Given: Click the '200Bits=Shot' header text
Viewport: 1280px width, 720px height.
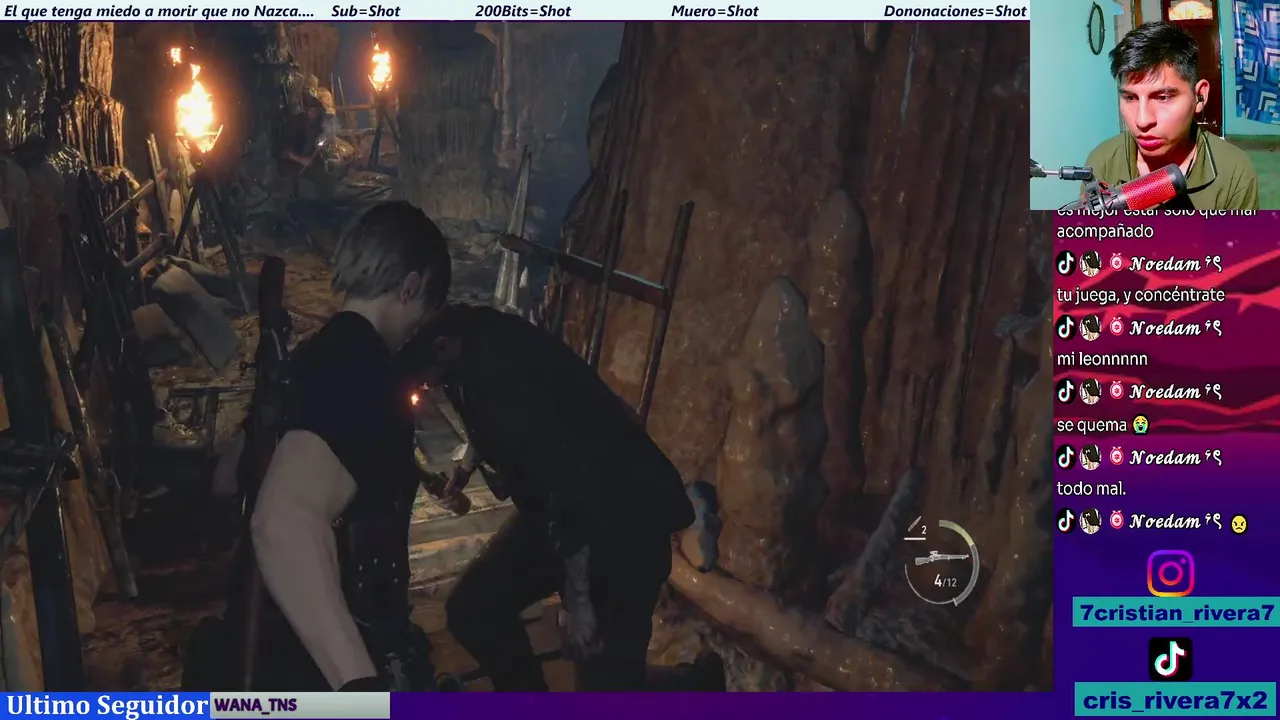Looking at the screenshot, I should [523, 11].
